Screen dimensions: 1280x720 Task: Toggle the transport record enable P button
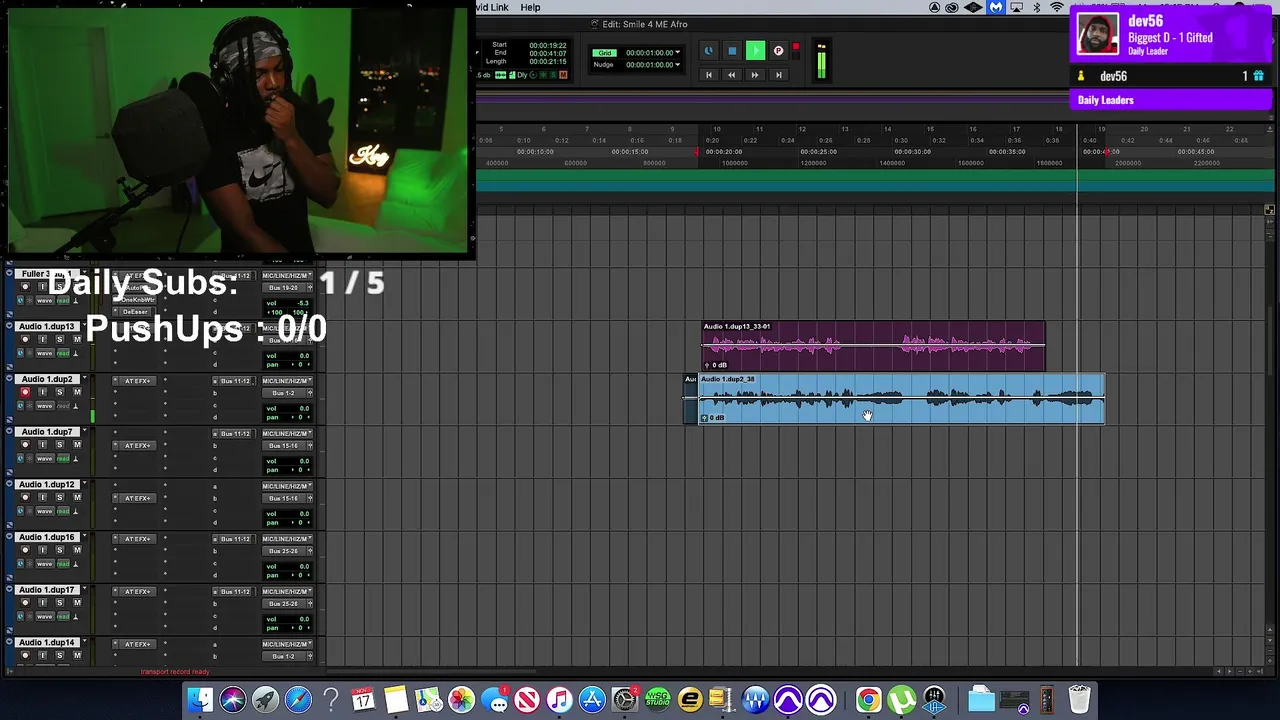[778, 51]
